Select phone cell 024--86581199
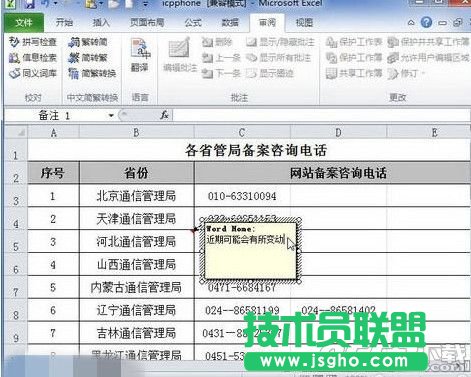 pos(242,310)
